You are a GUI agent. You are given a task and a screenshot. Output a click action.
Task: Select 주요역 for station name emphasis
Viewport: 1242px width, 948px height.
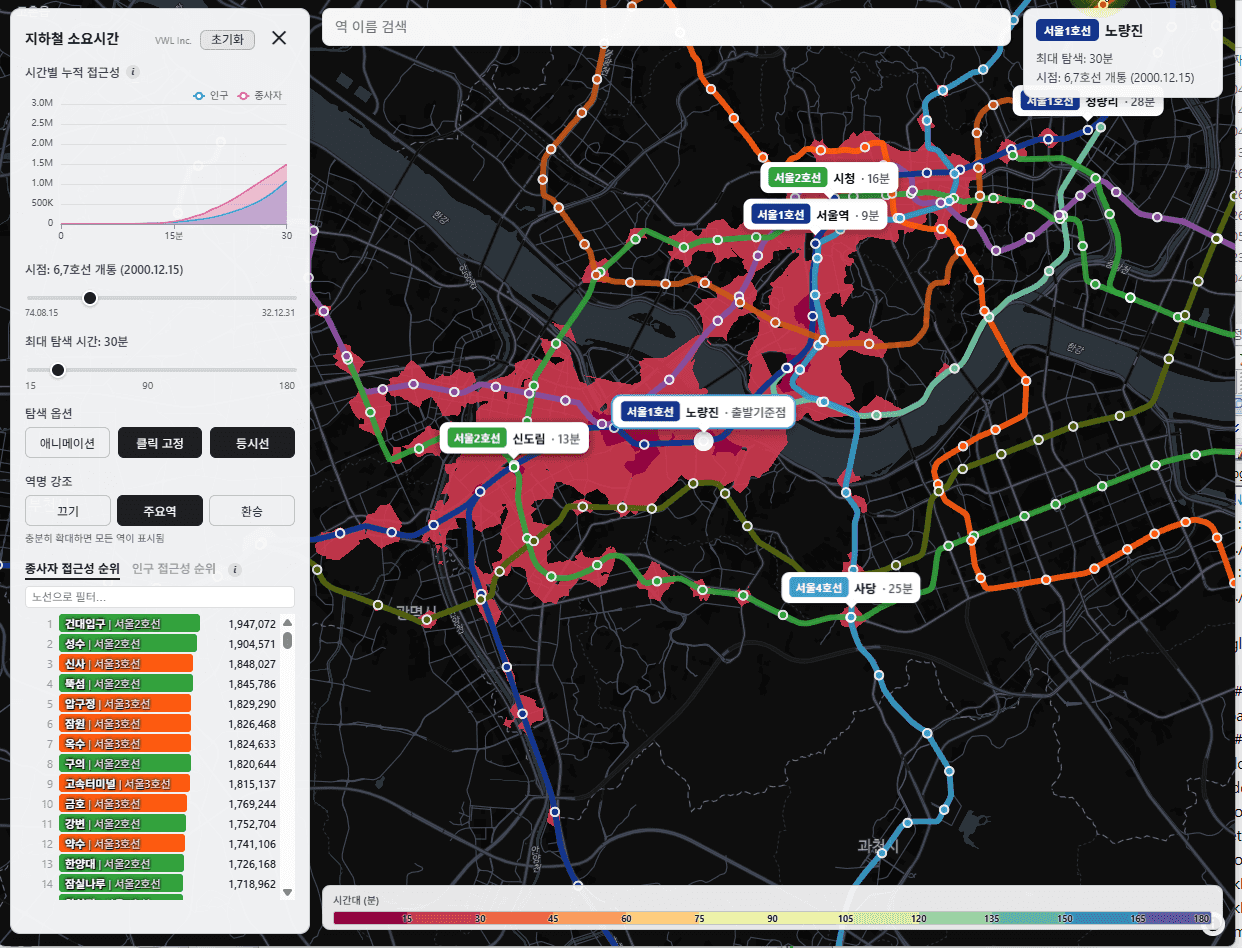[x=160, y=510]
